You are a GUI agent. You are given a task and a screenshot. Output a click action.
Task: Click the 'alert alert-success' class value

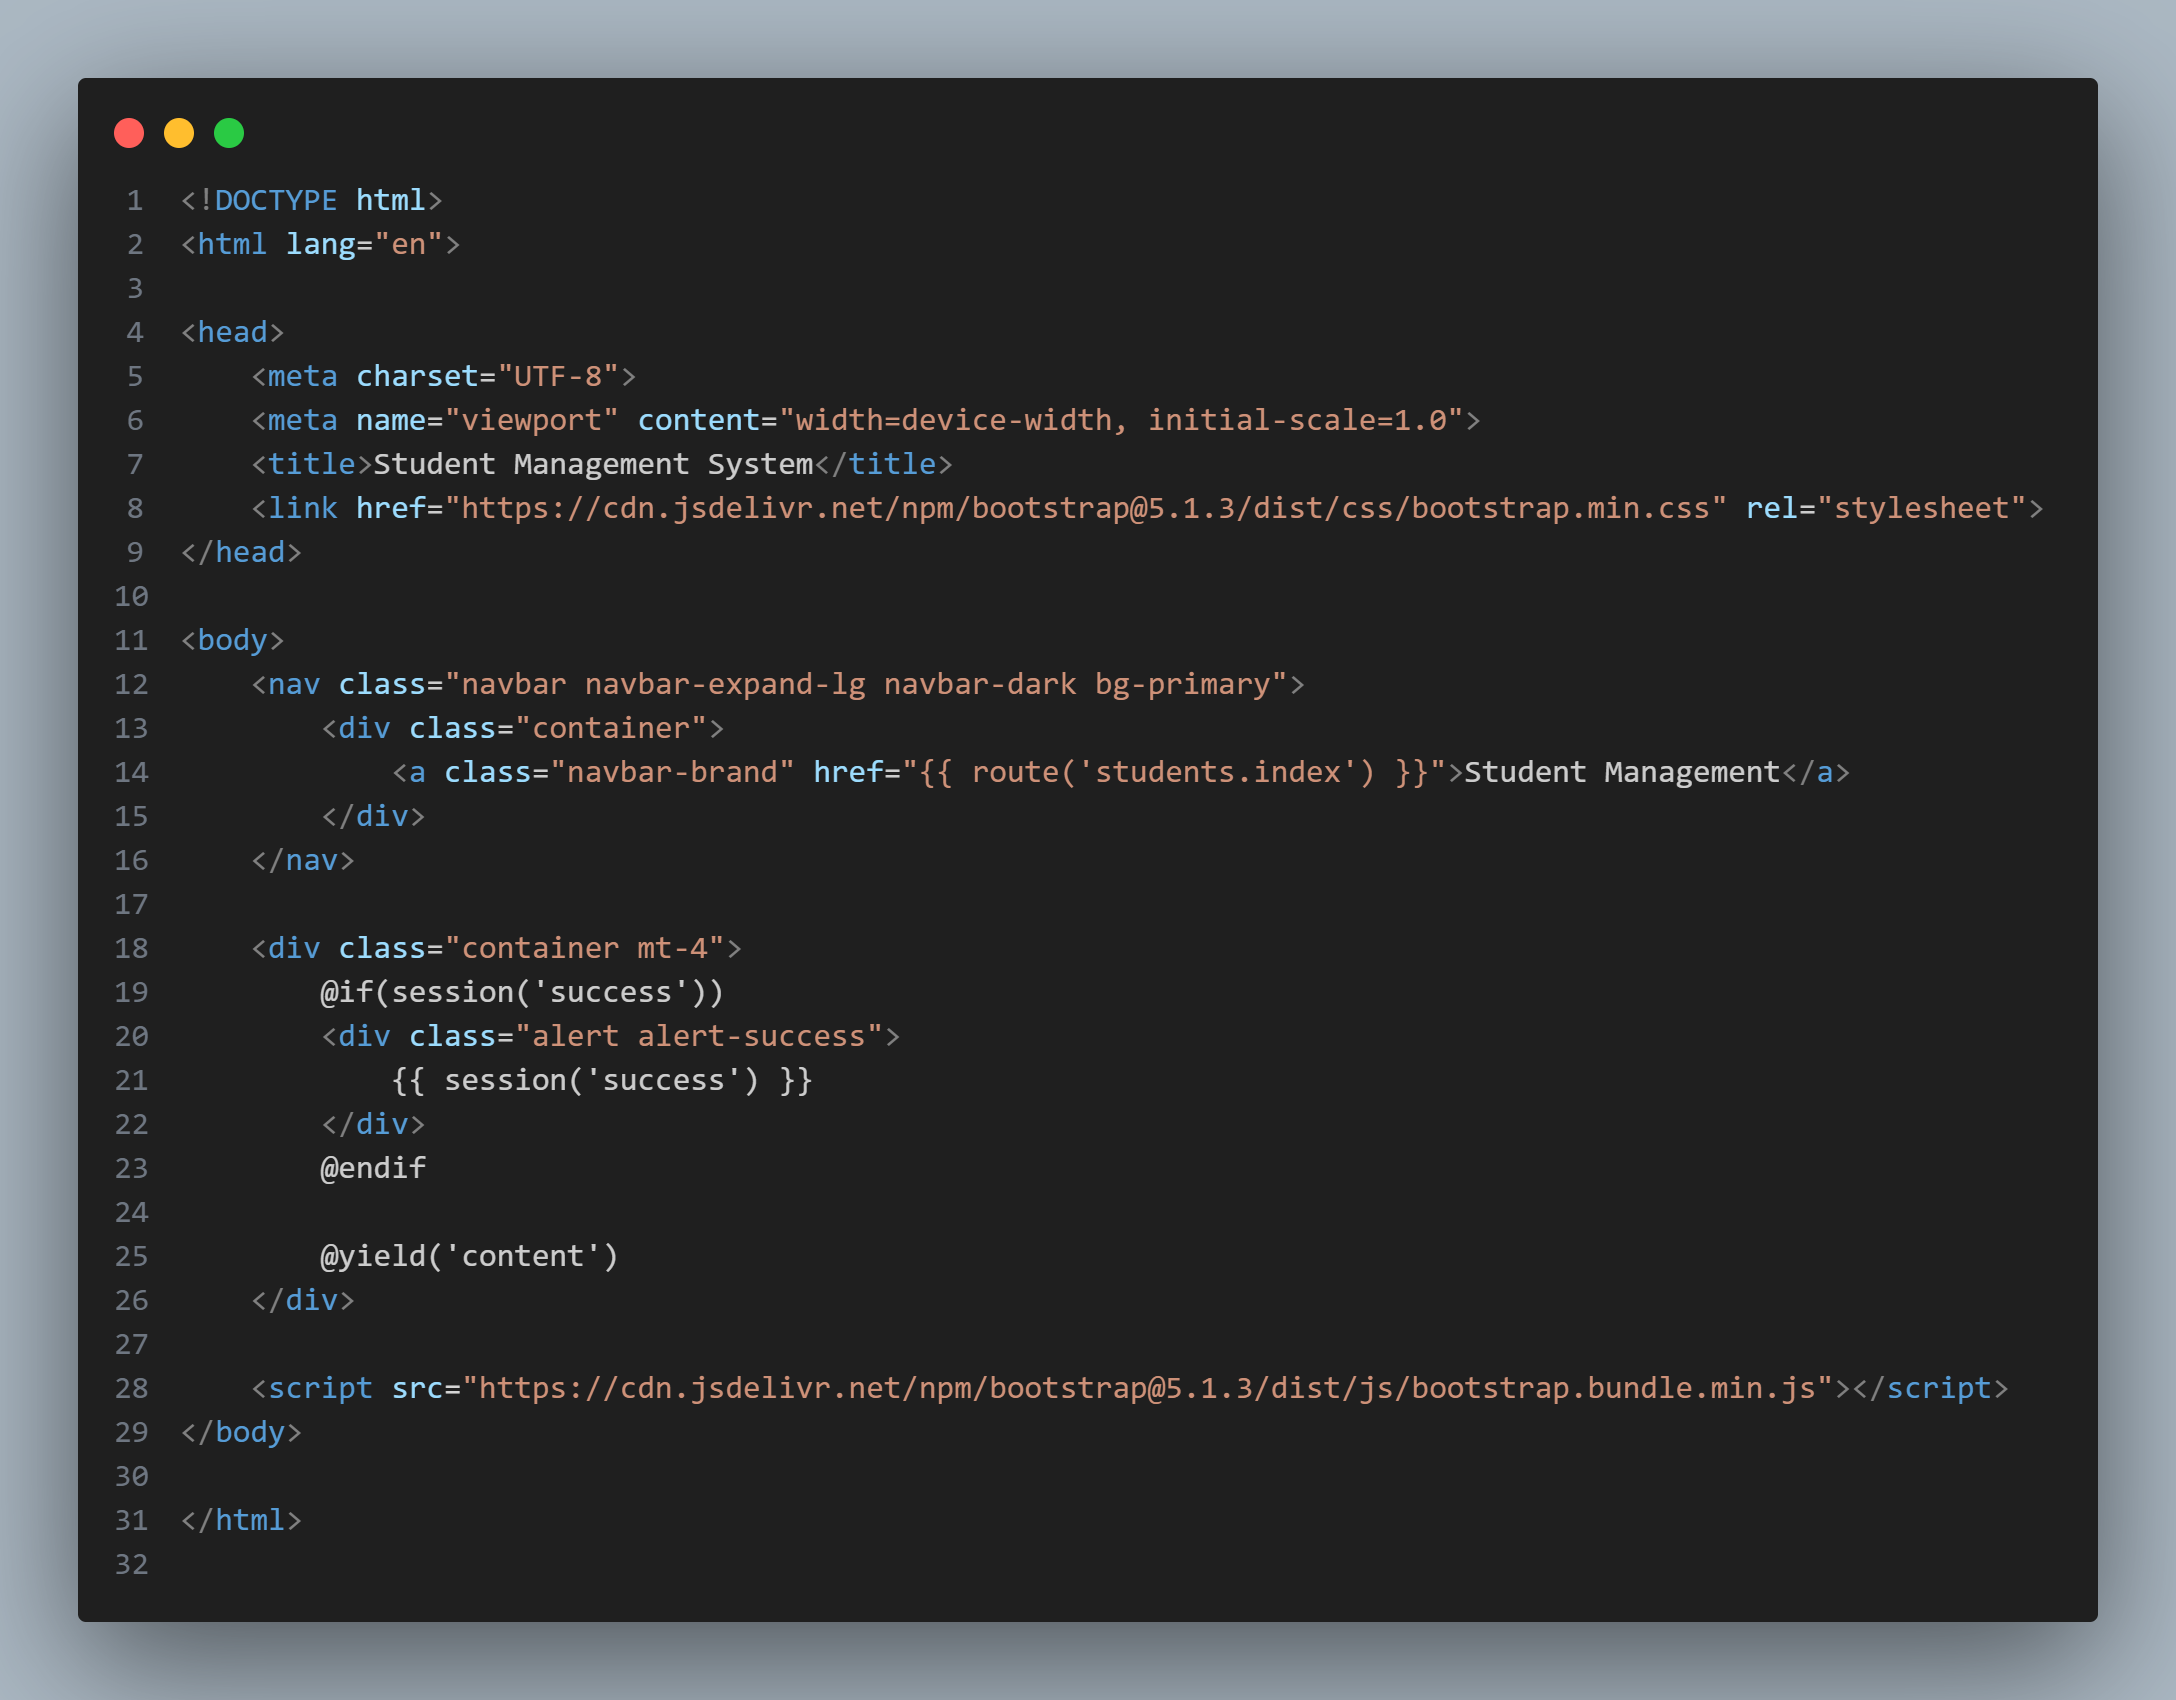(x=698, y=1036)
